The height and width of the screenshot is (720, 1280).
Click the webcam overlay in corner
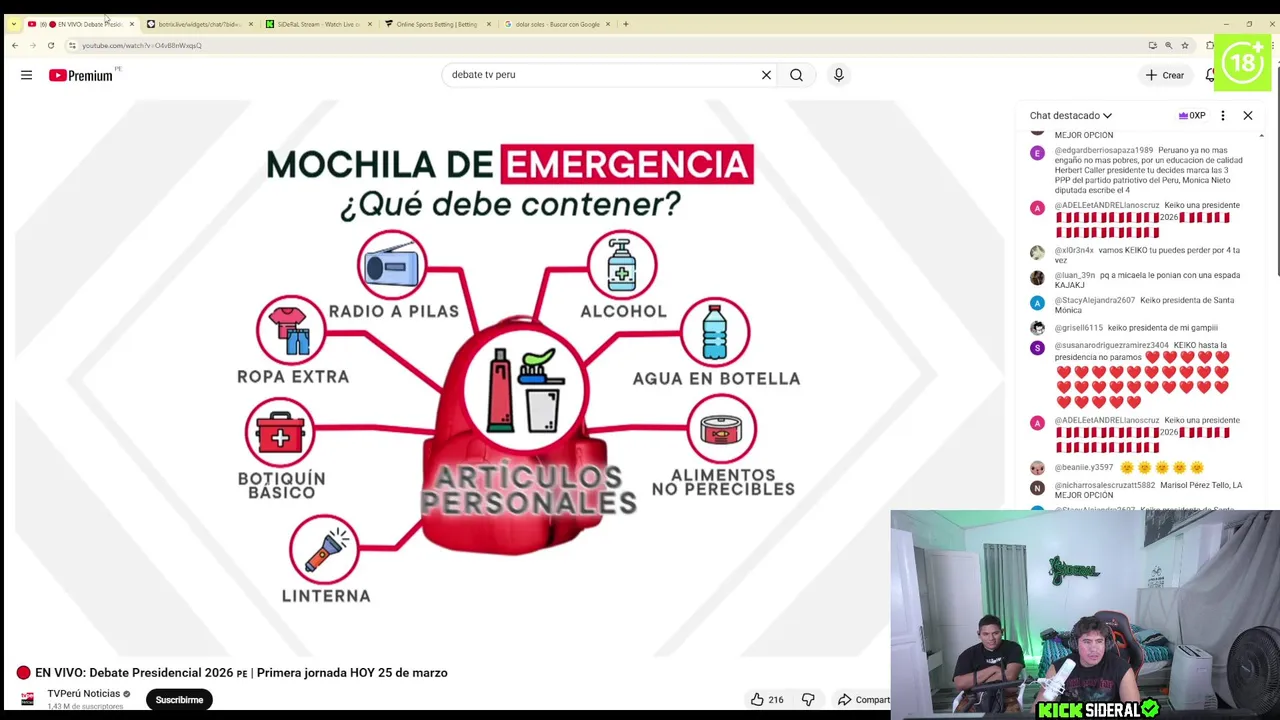1084,614
